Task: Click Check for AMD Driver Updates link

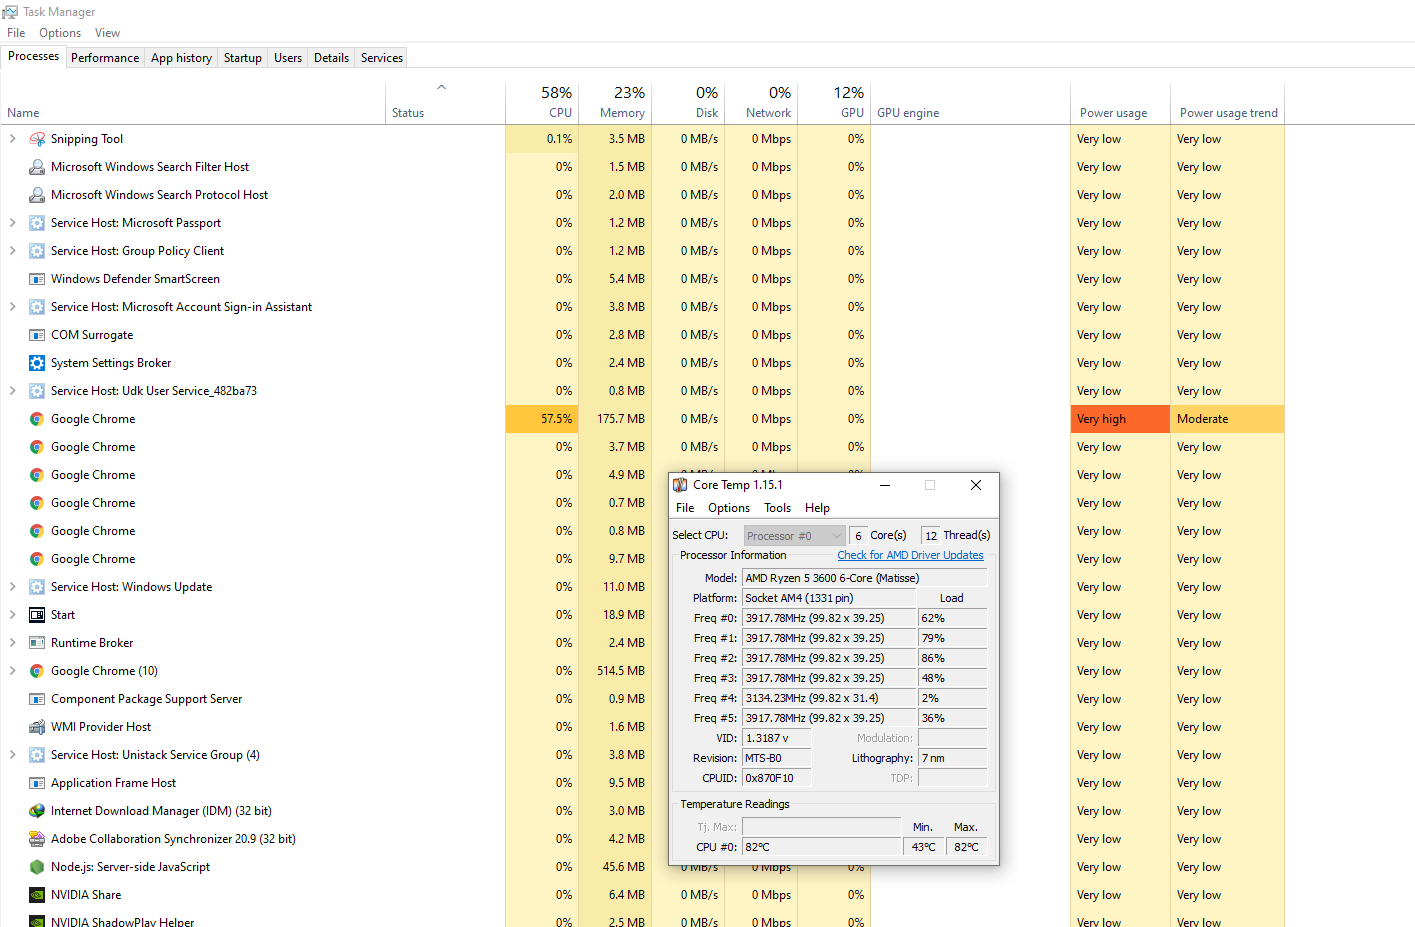Action: click(910, 555)
